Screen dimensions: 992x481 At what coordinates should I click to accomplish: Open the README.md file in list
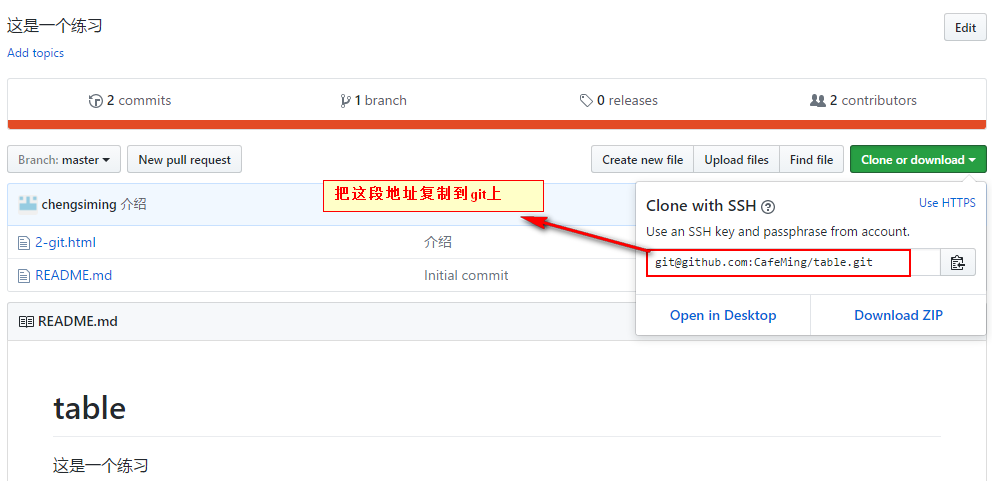[73, 275]
